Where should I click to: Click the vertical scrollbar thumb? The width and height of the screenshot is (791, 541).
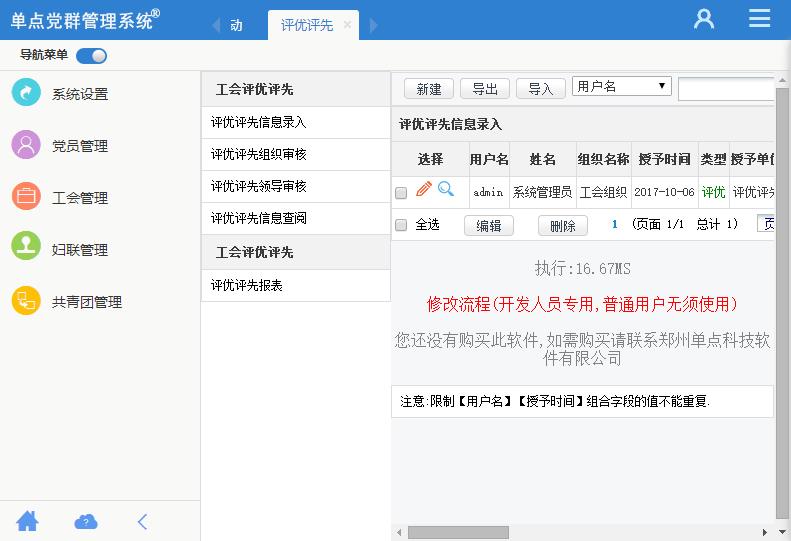[781, 303]
